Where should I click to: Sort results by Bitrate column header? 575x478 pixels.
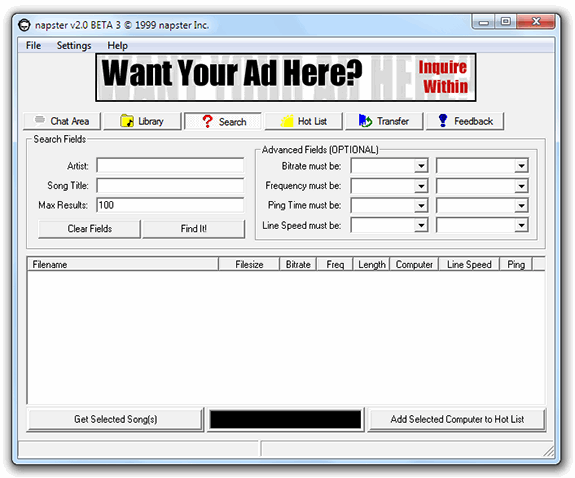tap(298, 264)
